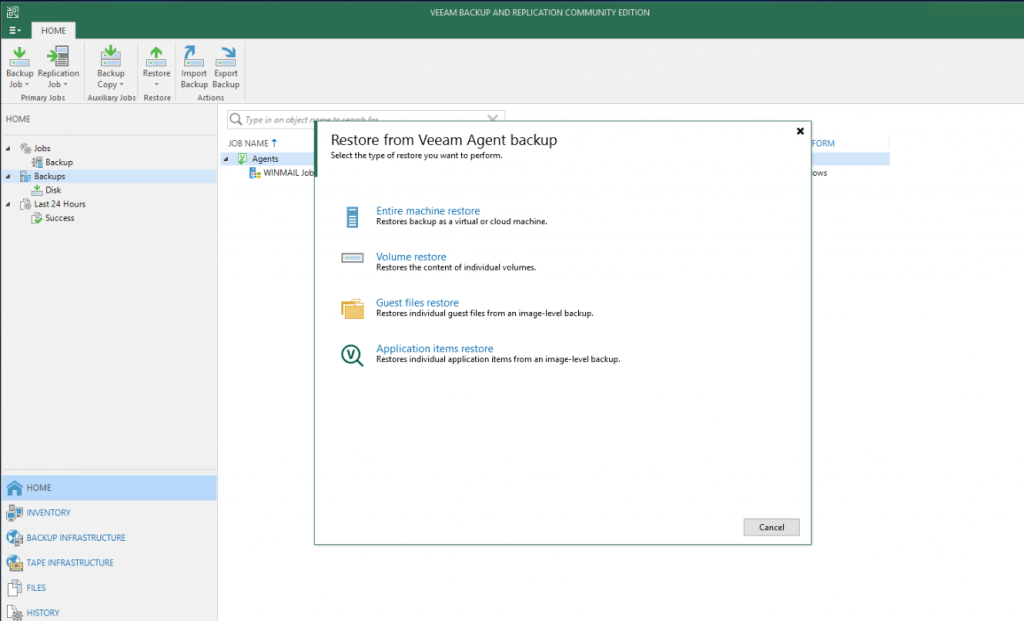Select the Disk item under Backups
This screenshot has height=621, width=1024.
(53, 190)
